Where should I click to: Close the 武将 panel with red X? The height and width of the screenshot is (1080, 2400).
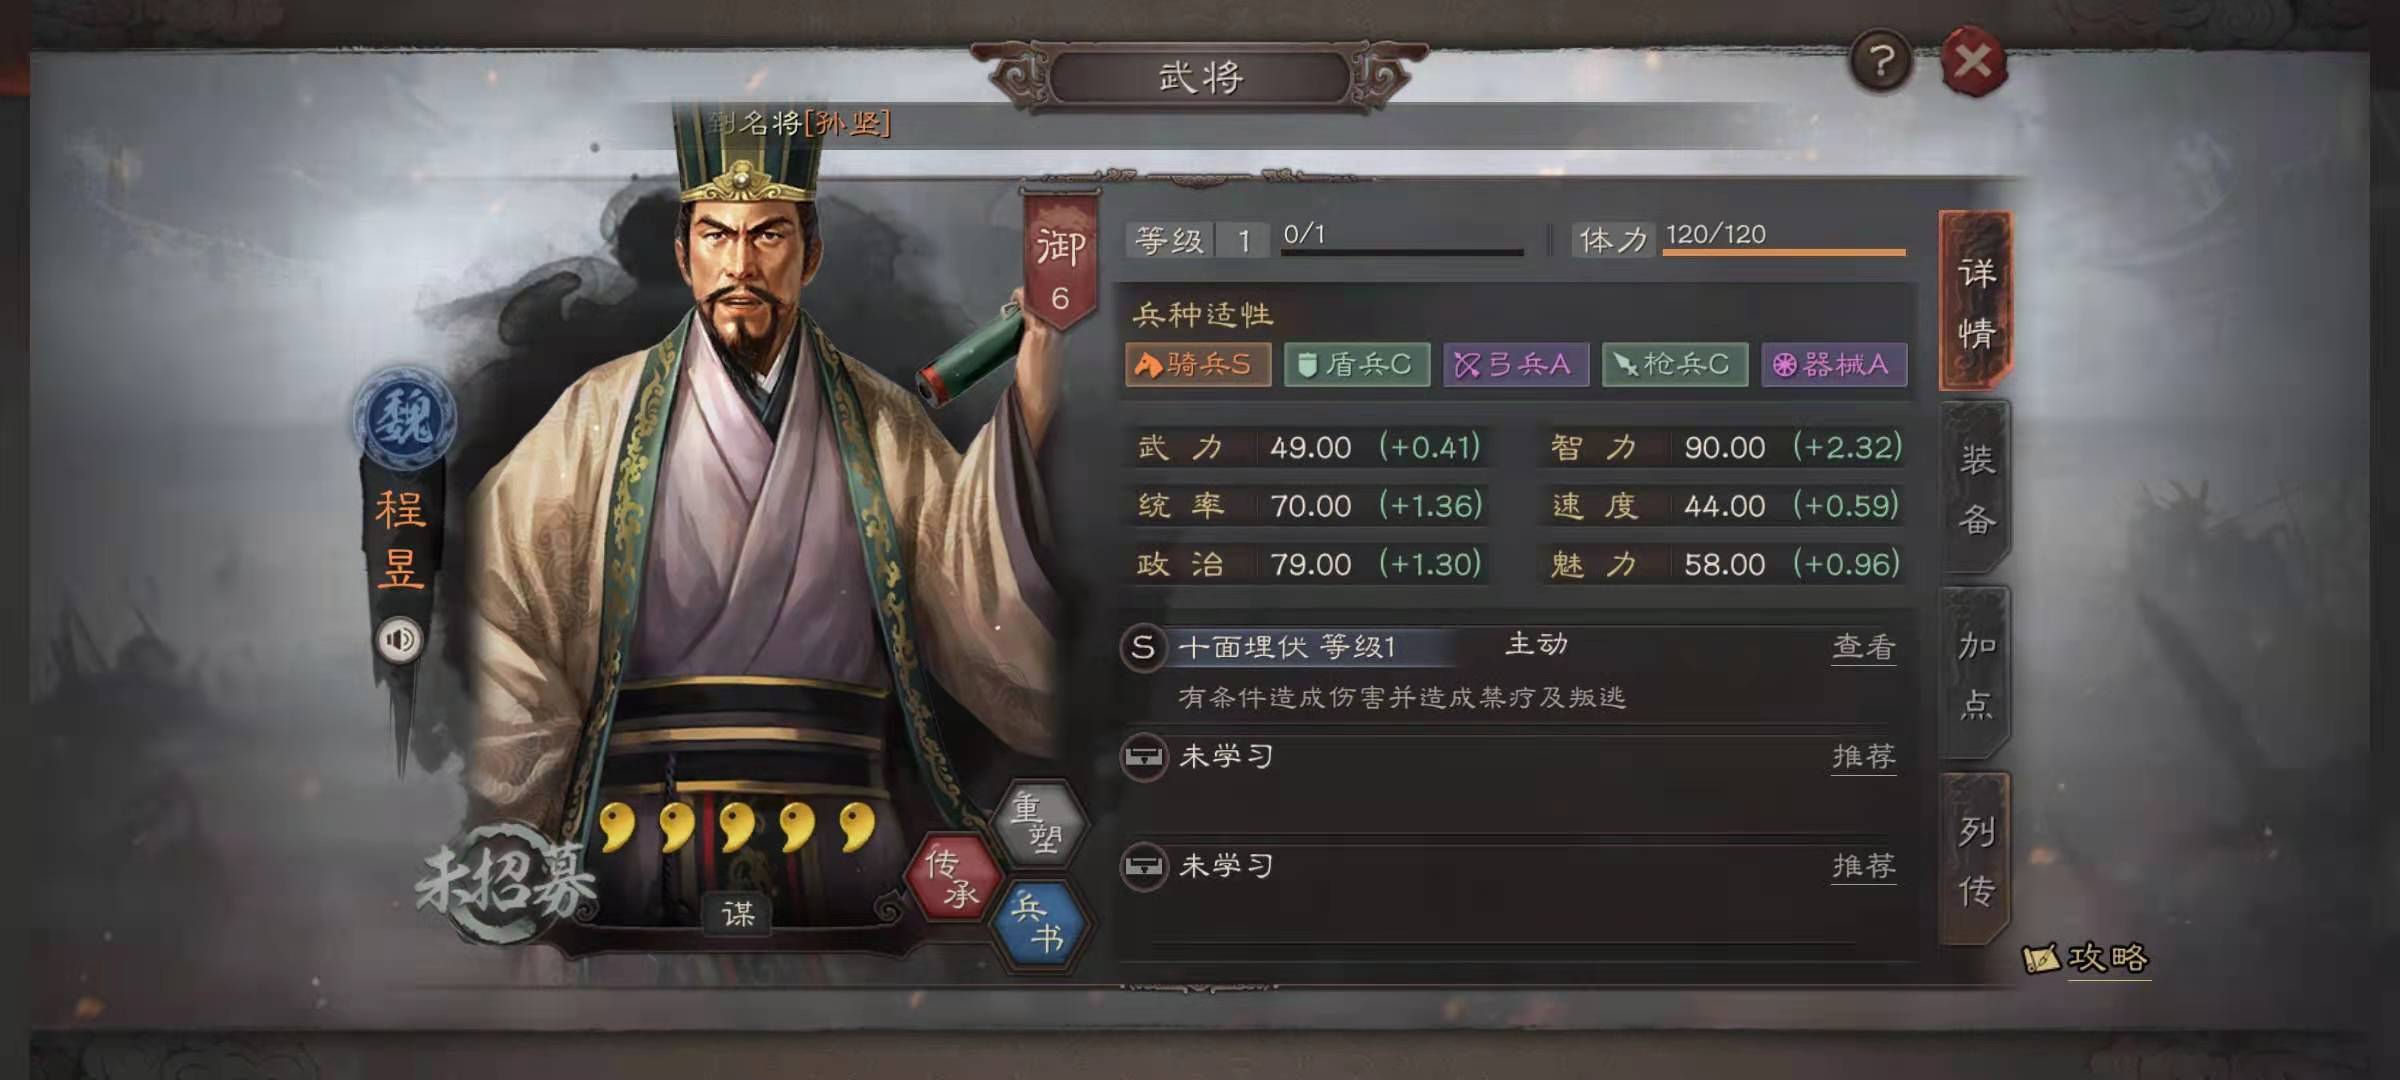pos(1973,62)
